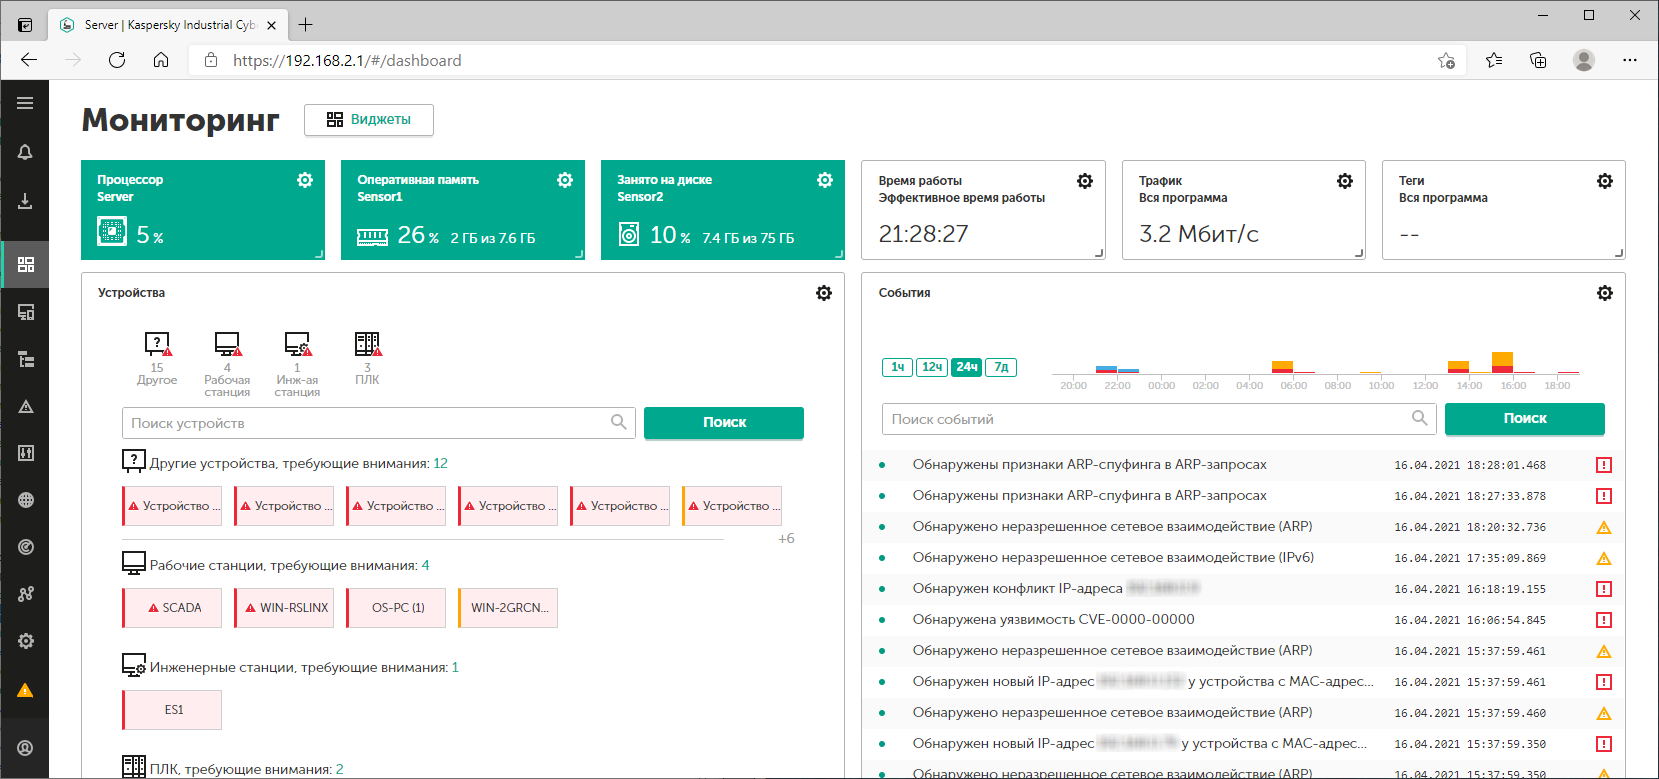Click the download icon in sidebar
The width and height of the screenshot is (1659, 779).
pos(25,201)
